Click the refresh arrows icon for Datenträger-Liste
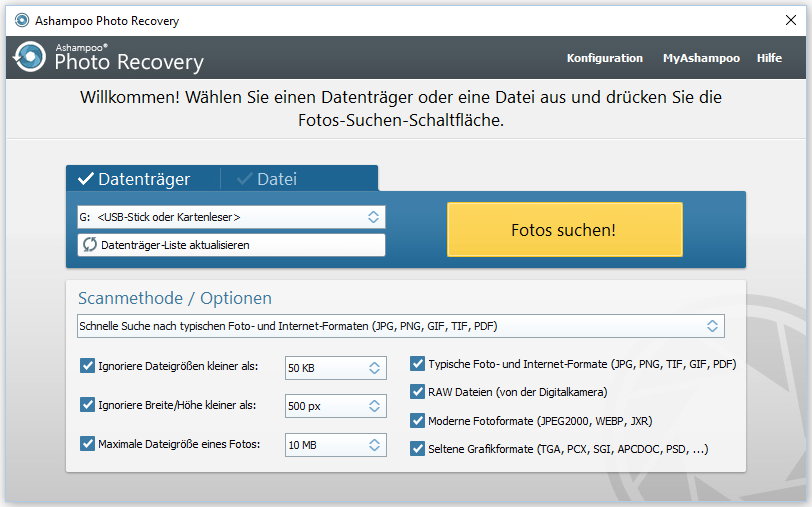This screenshot has height=507, width=812. click(90, 244)
